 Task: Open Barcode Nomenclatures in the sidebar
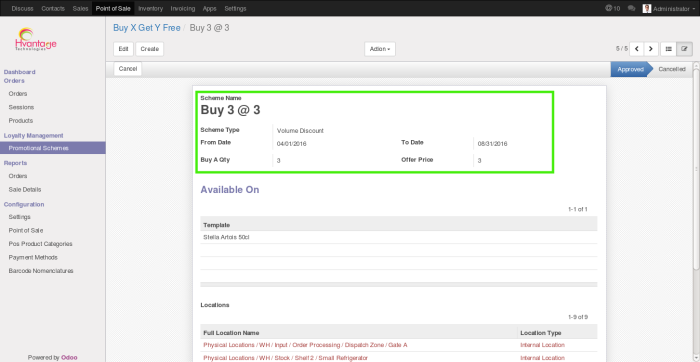[x=41, y=270]
